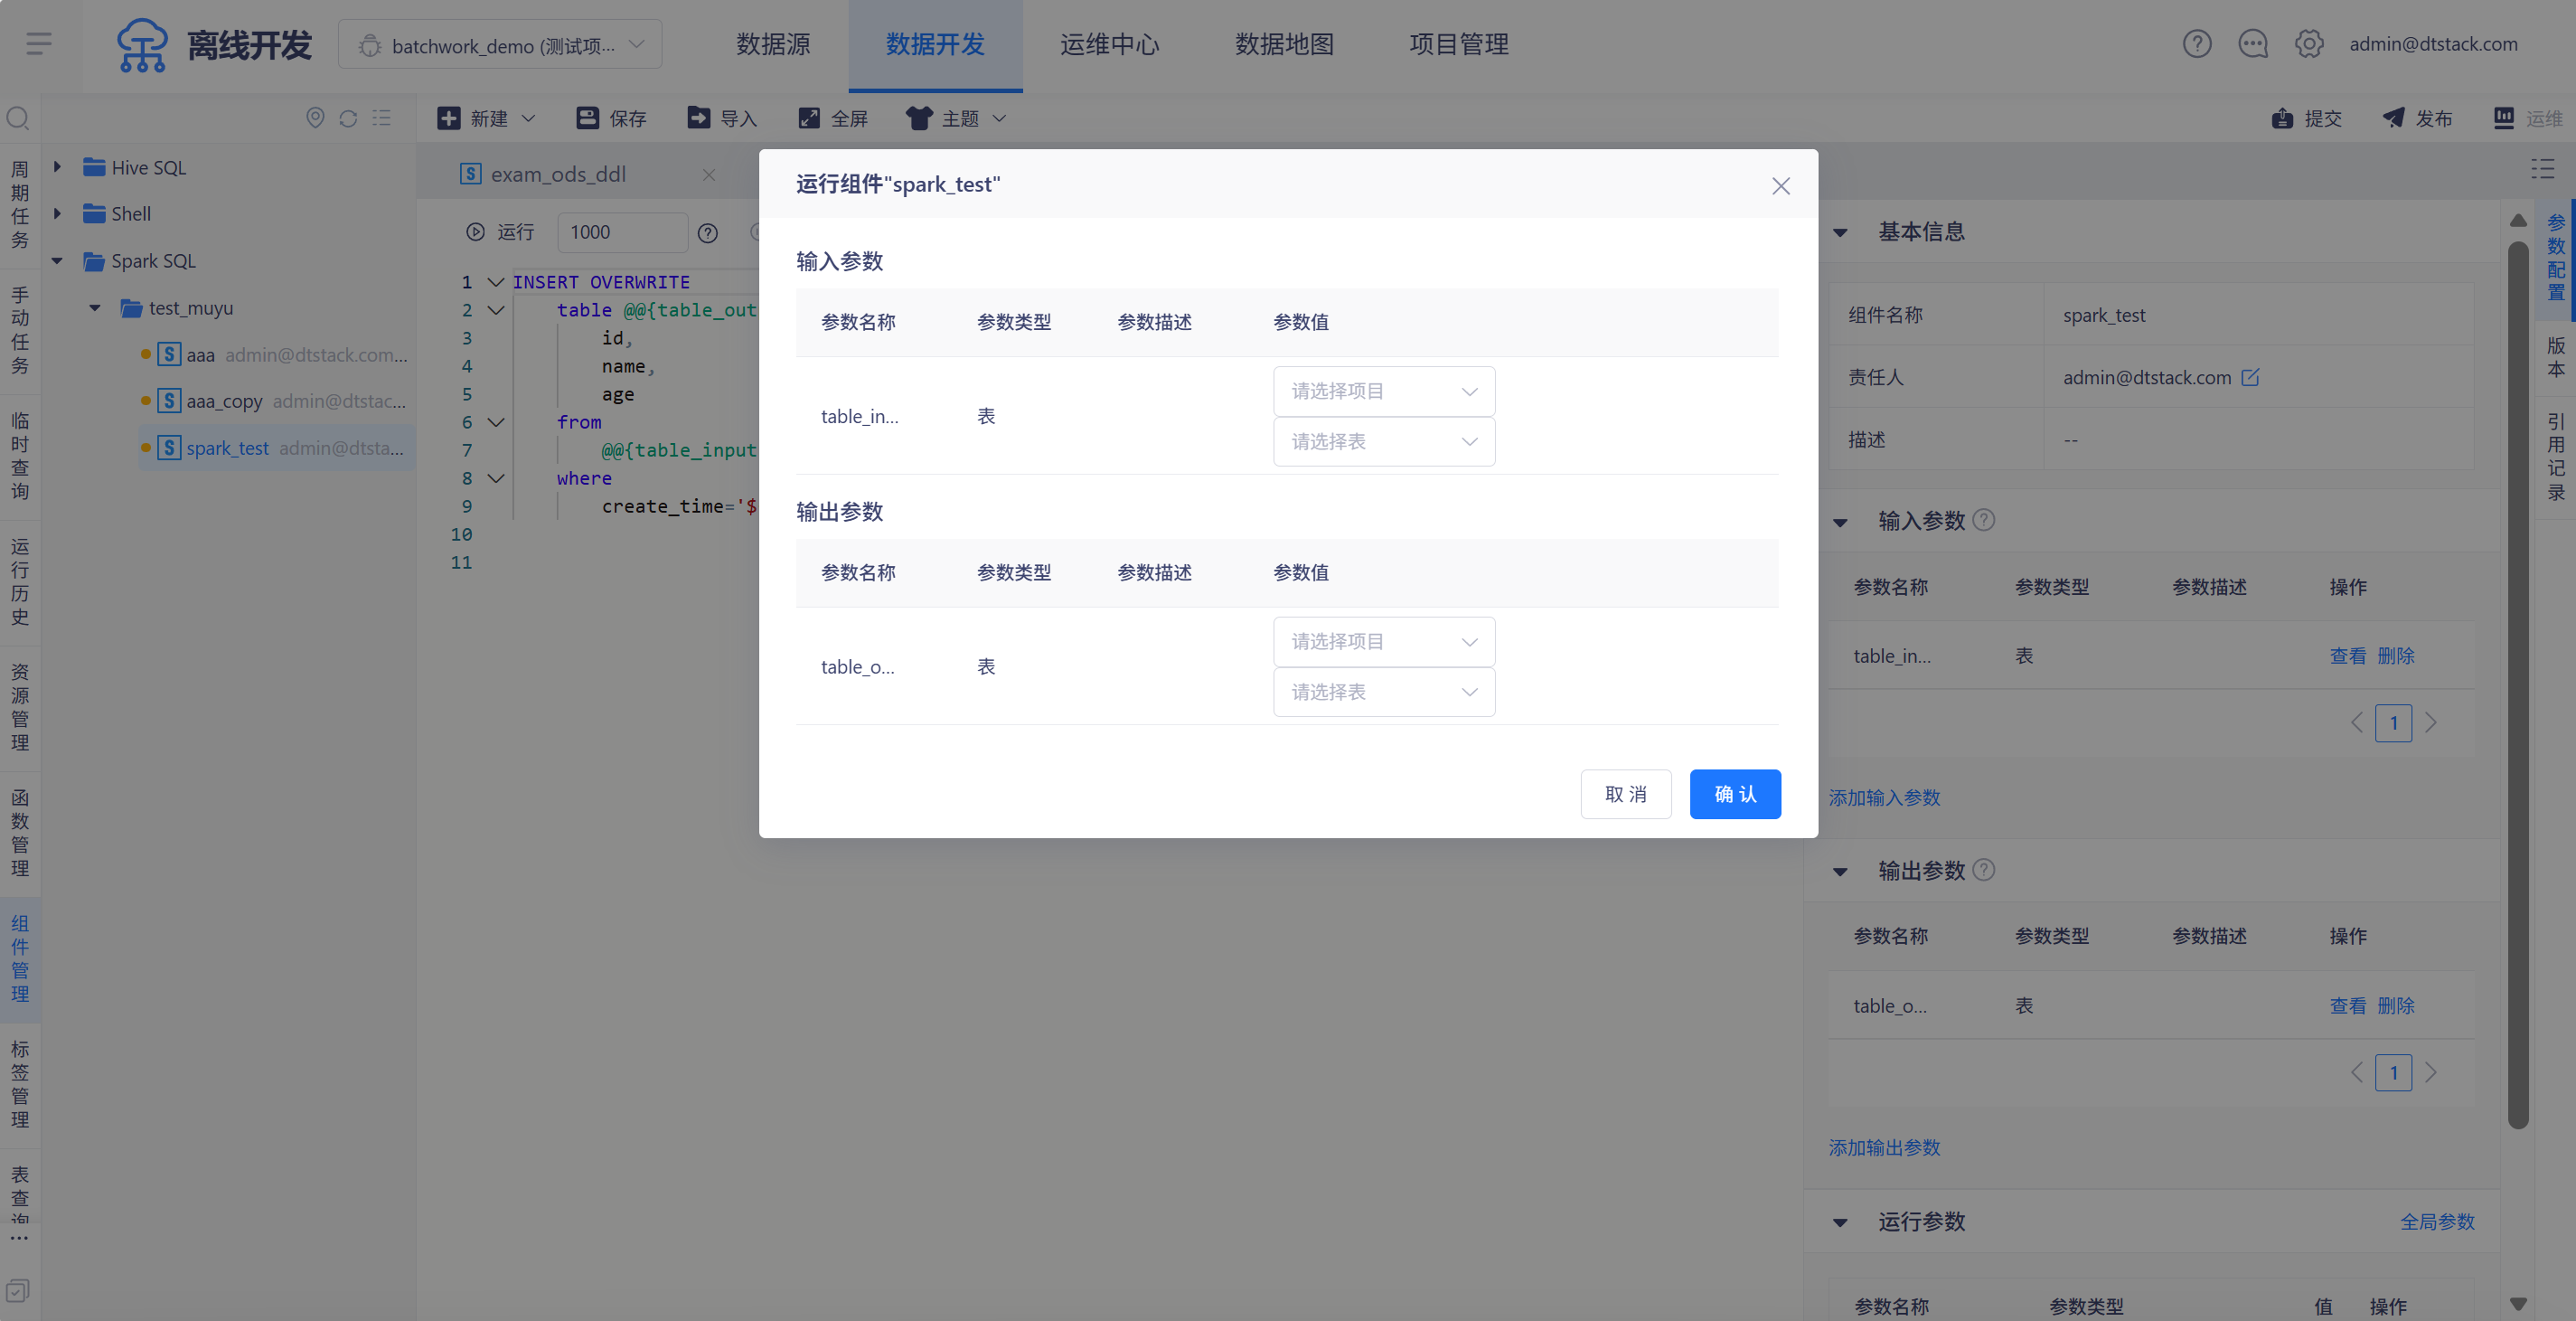2576x1321 pixels.
Task: Open the chat message icon in the header
Action: [2252, 44]
